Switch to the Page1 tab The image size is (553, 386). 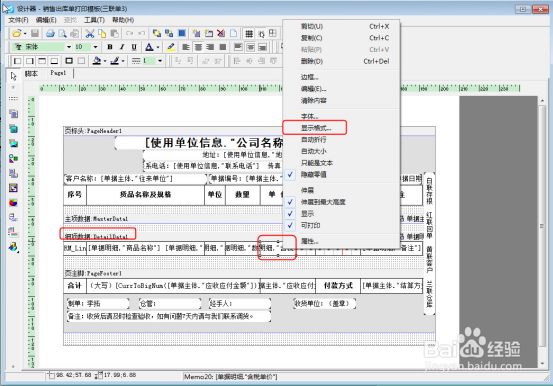58,73
